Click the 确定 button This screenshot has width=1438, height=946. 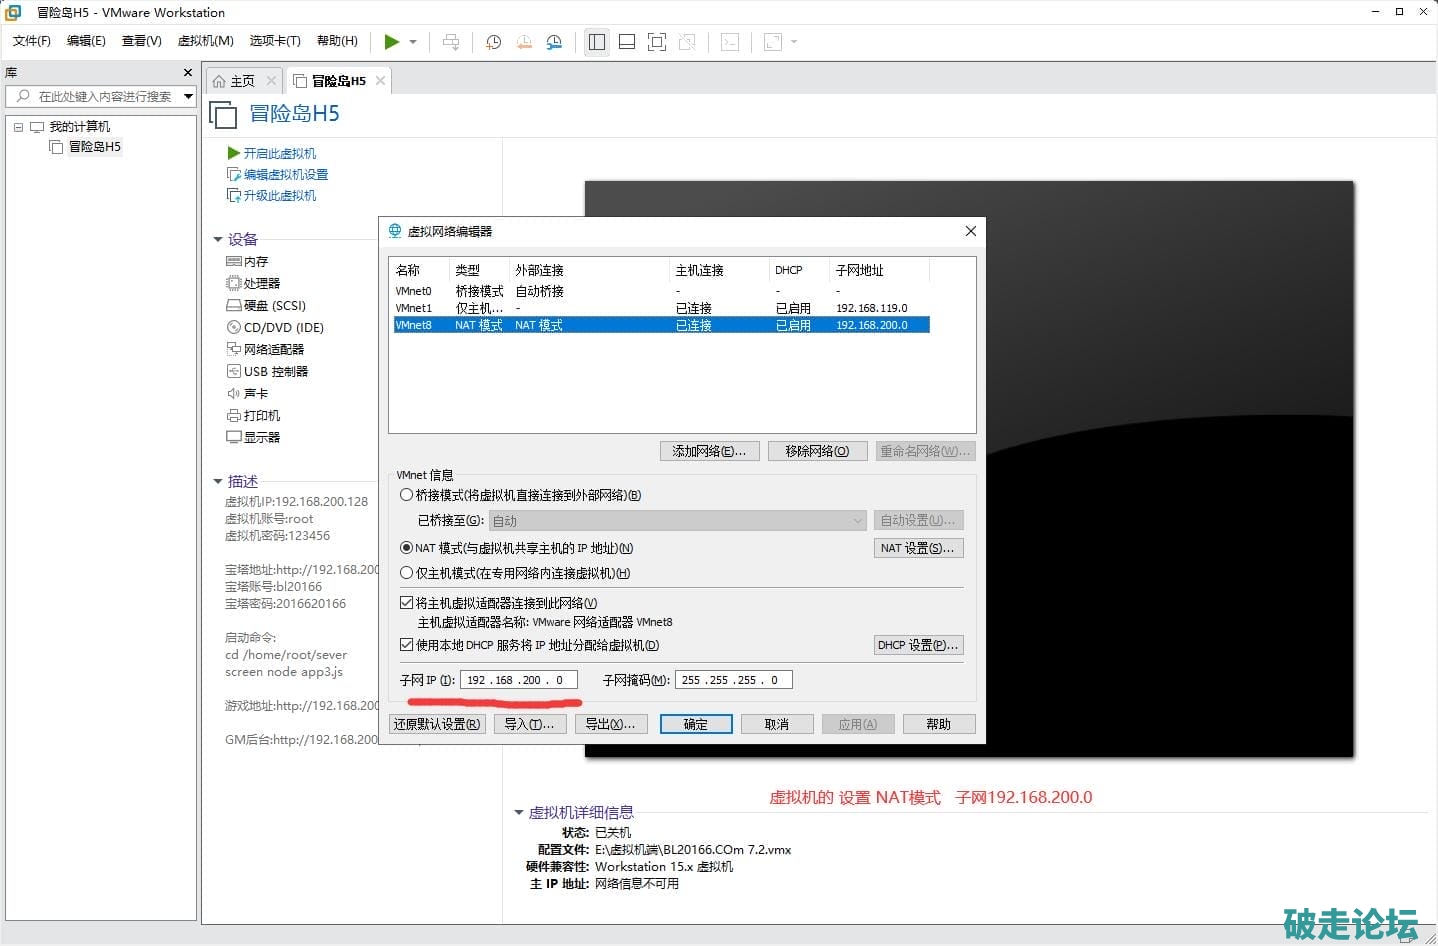point(695,724)
